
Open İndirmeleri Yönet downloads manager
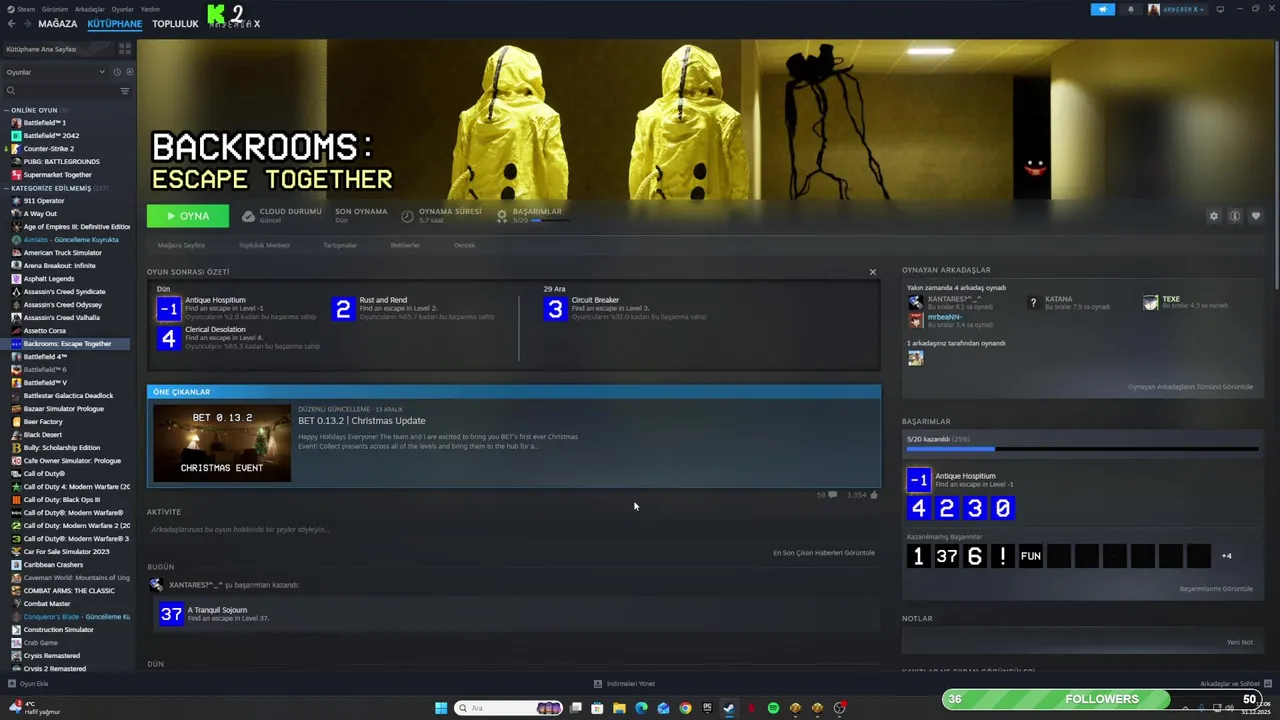[624, 684]
